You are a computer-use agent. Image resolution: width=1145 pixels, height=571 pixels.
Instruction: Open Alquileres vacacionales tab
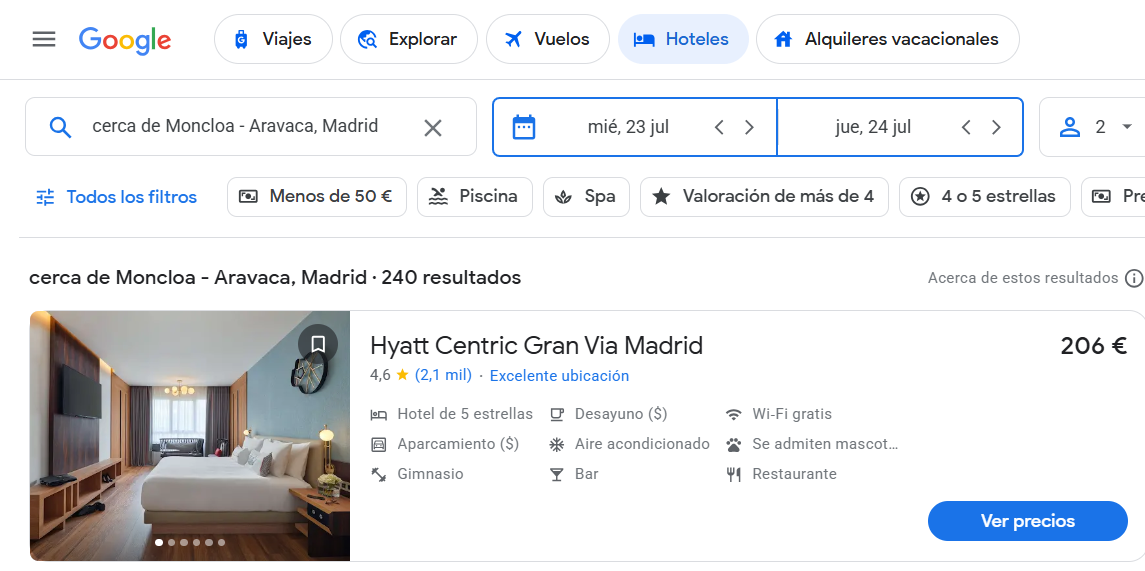point(887,39)
